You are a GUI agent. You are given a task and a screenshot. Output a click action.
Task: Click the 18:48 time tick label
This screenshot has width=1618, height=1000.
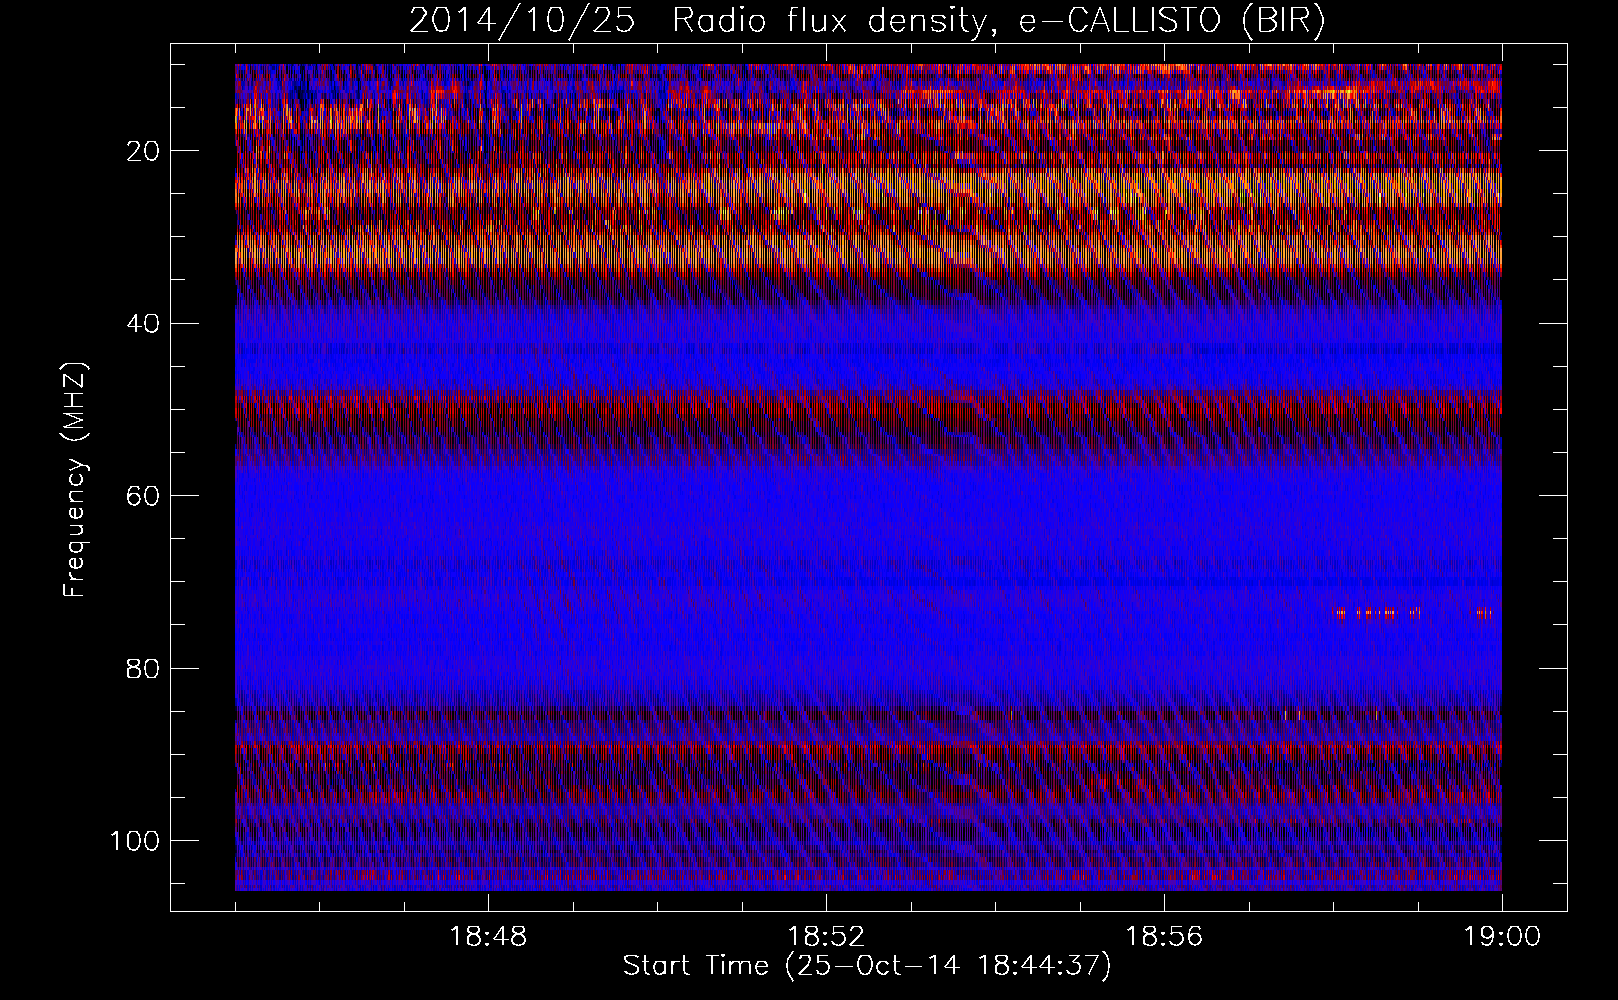(488, 937)
